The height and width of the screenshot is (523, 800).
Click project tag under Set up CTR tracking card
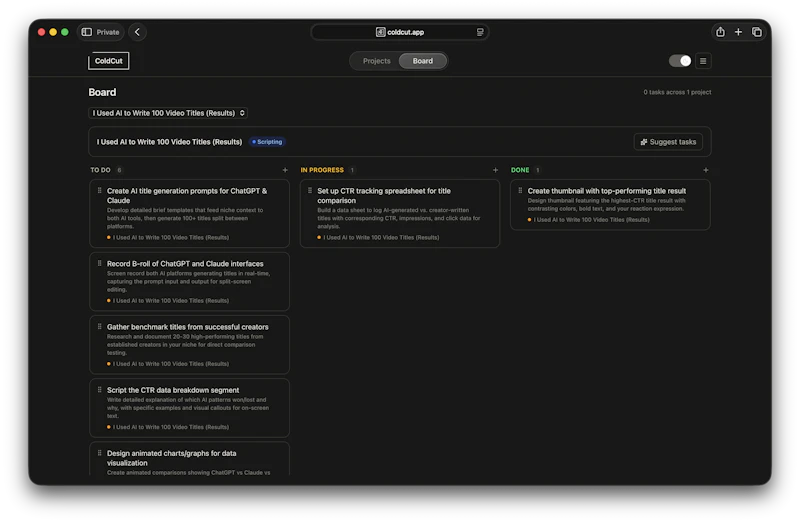tap(378, 237)
